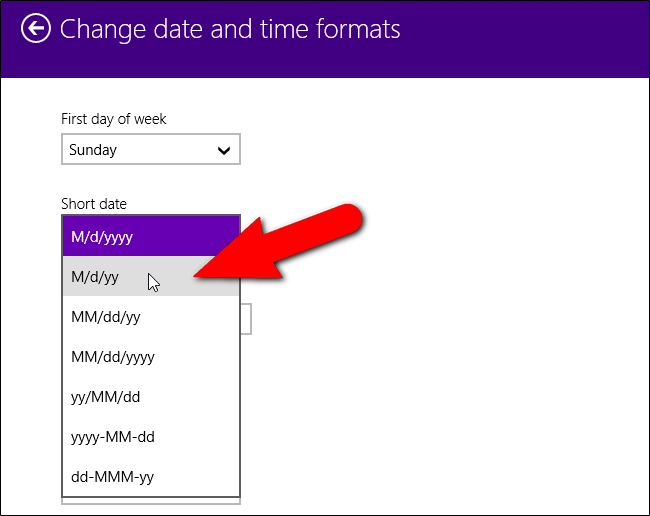
Task: Open the First day of week combo box
Action: tap(150, 151)
